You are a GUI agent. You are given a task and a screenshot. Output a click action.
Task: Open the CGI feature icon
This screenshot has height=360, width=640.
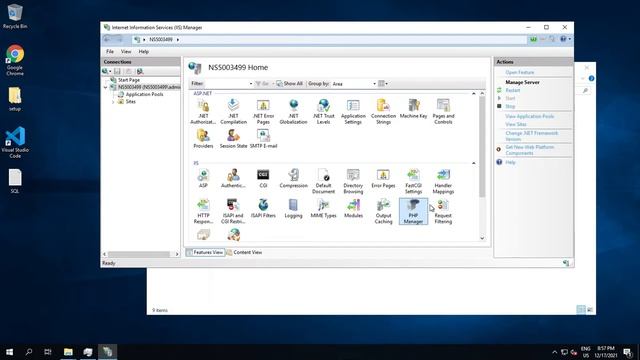[x=263, y=178]
